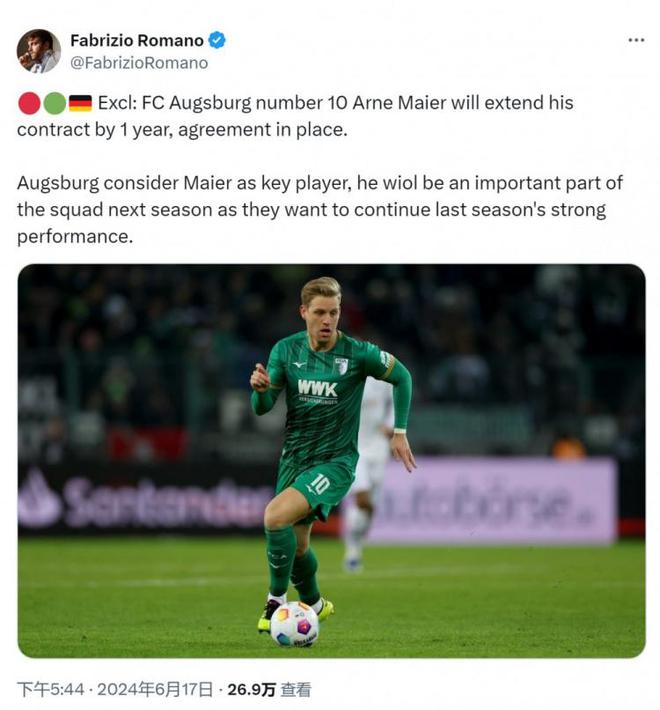Open the @FabrizioRomano handle link

139,63
